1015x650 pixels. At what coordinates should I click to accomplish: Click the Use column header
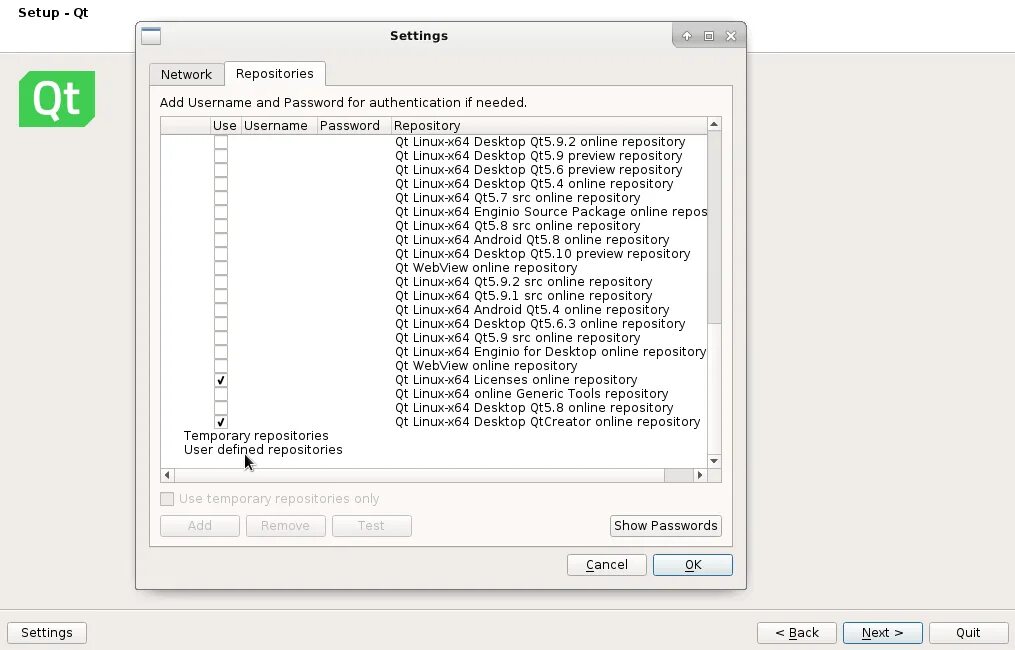point(225,126)
